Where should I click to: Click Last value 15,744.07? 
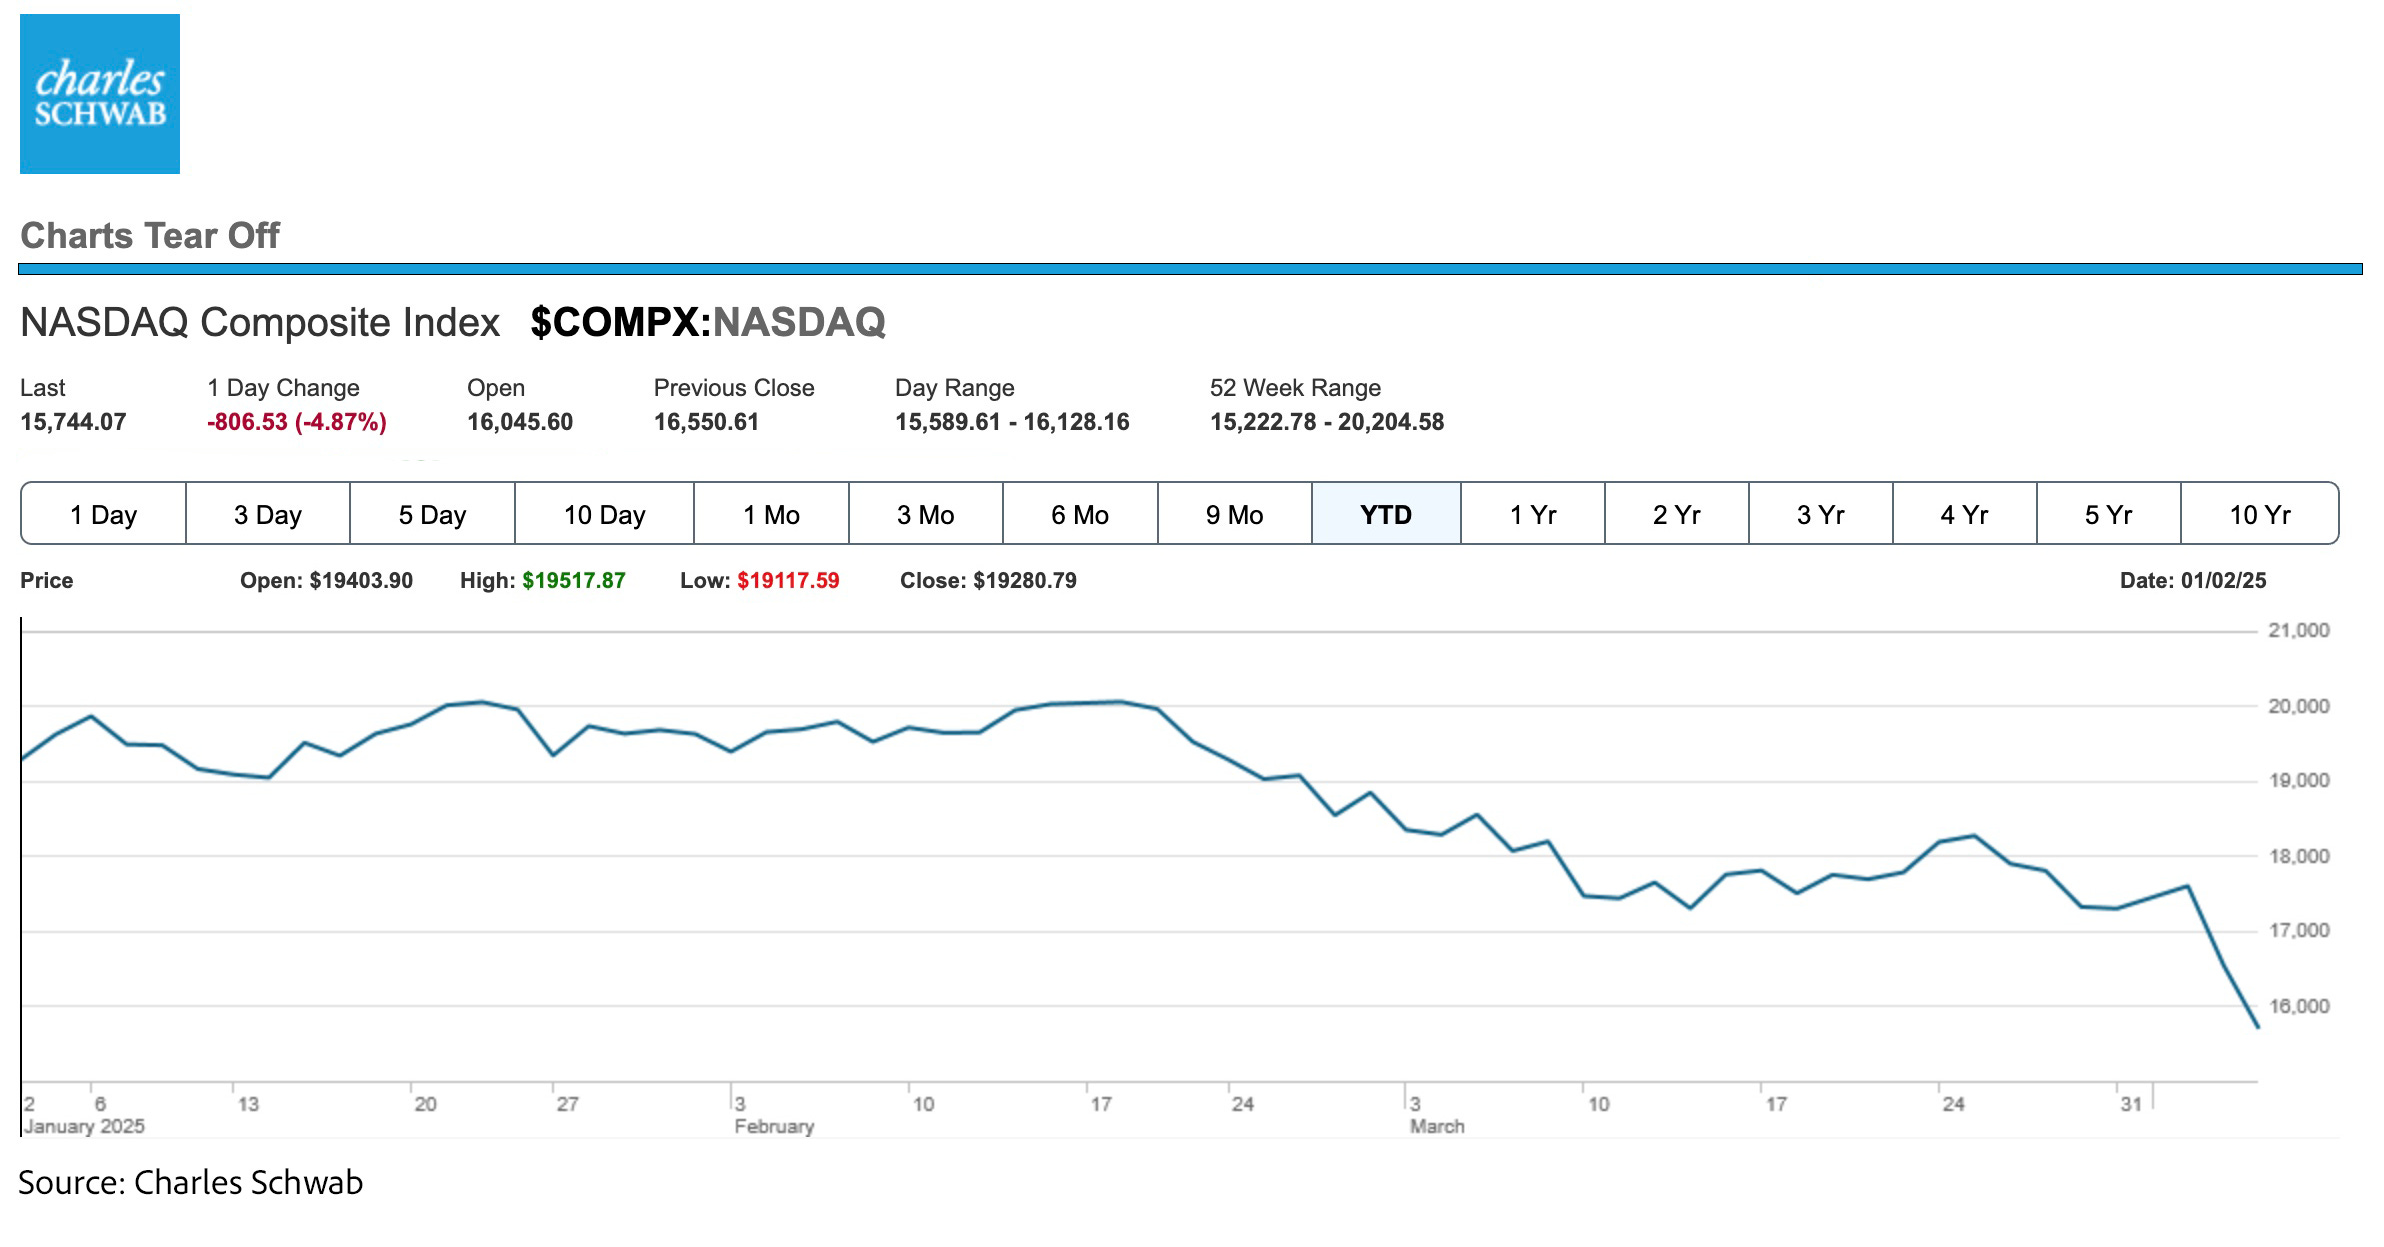point(73,422)
